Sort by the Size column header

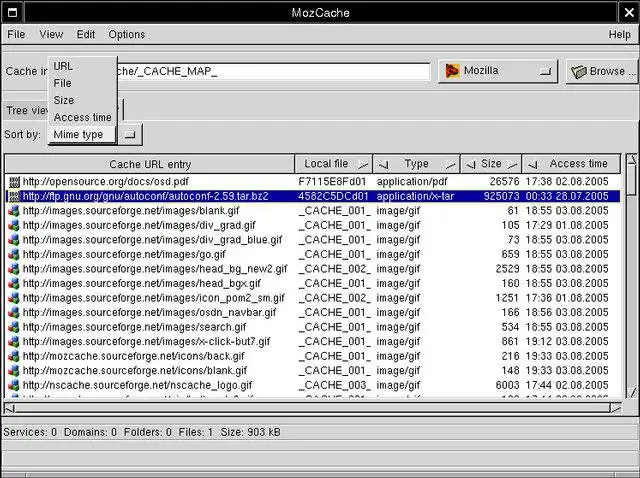tap(491, 164)
